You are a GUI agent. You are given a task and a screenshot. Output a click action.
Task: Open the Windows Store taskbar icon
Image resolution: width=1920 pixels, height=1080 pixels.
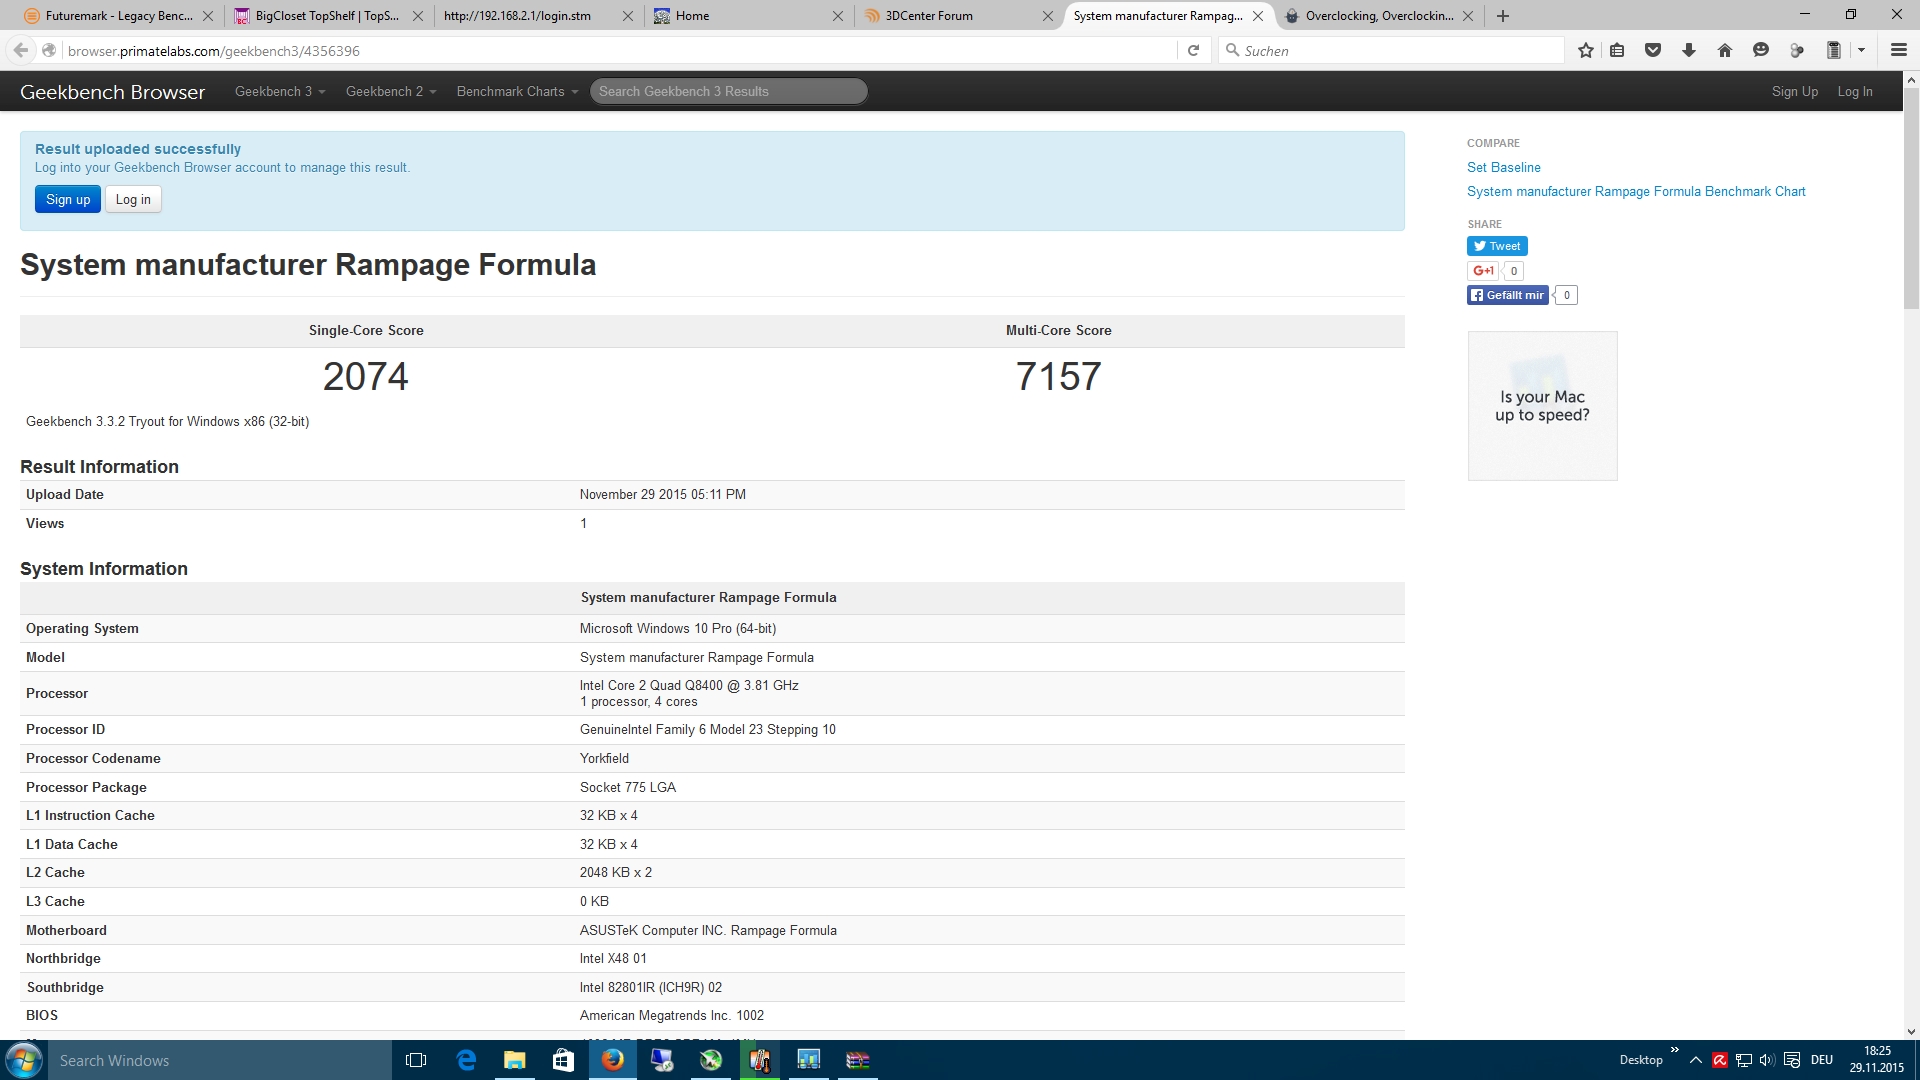click(x=563, y=1060)
